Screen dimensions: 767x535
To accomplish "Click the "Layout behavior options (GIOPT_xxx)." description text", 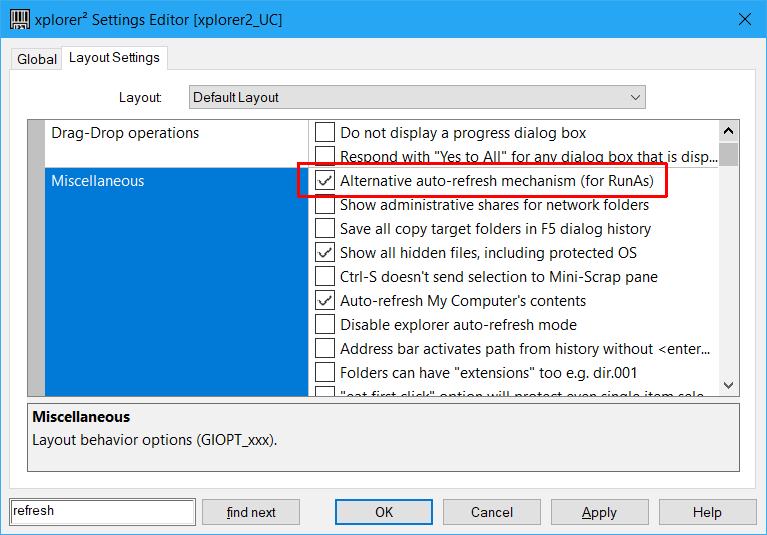I will (155, 440).
